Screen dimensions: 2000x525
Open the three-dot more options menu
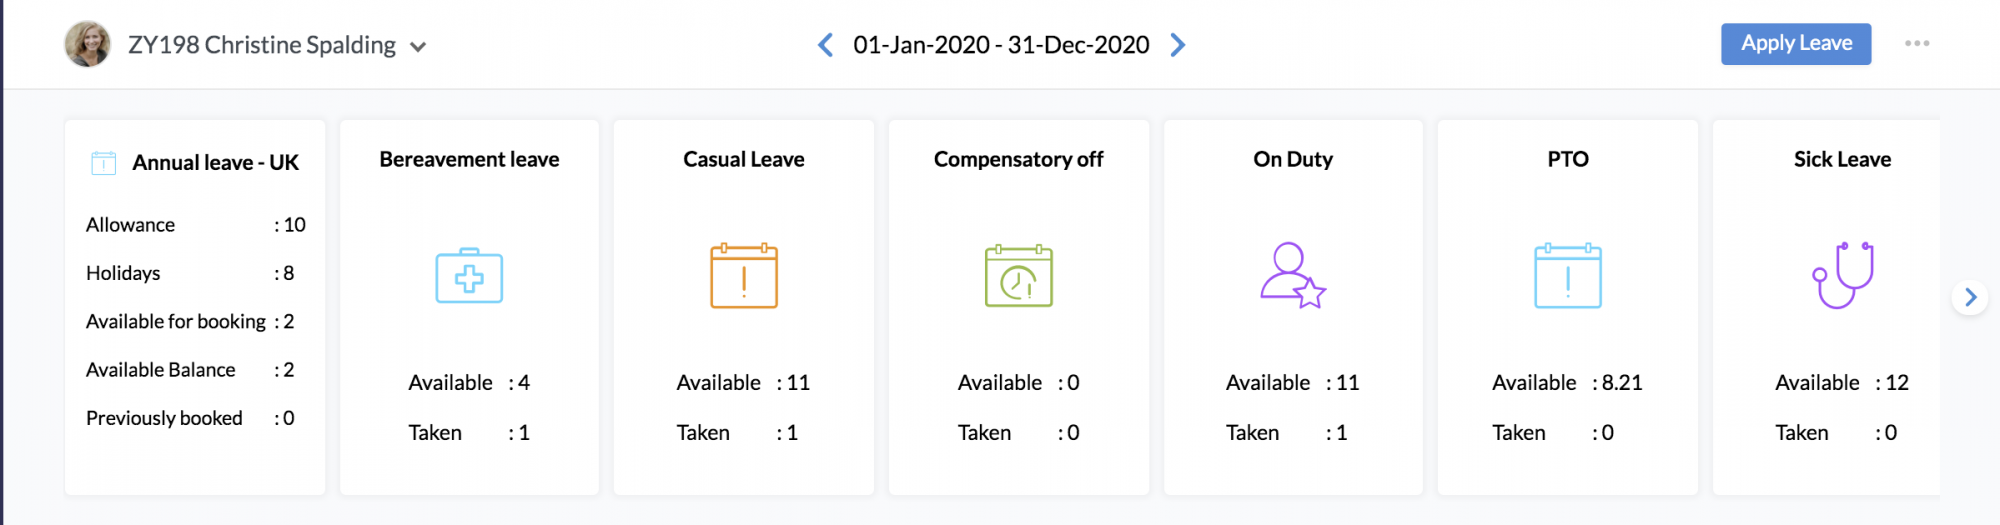tap(1917, 44)
